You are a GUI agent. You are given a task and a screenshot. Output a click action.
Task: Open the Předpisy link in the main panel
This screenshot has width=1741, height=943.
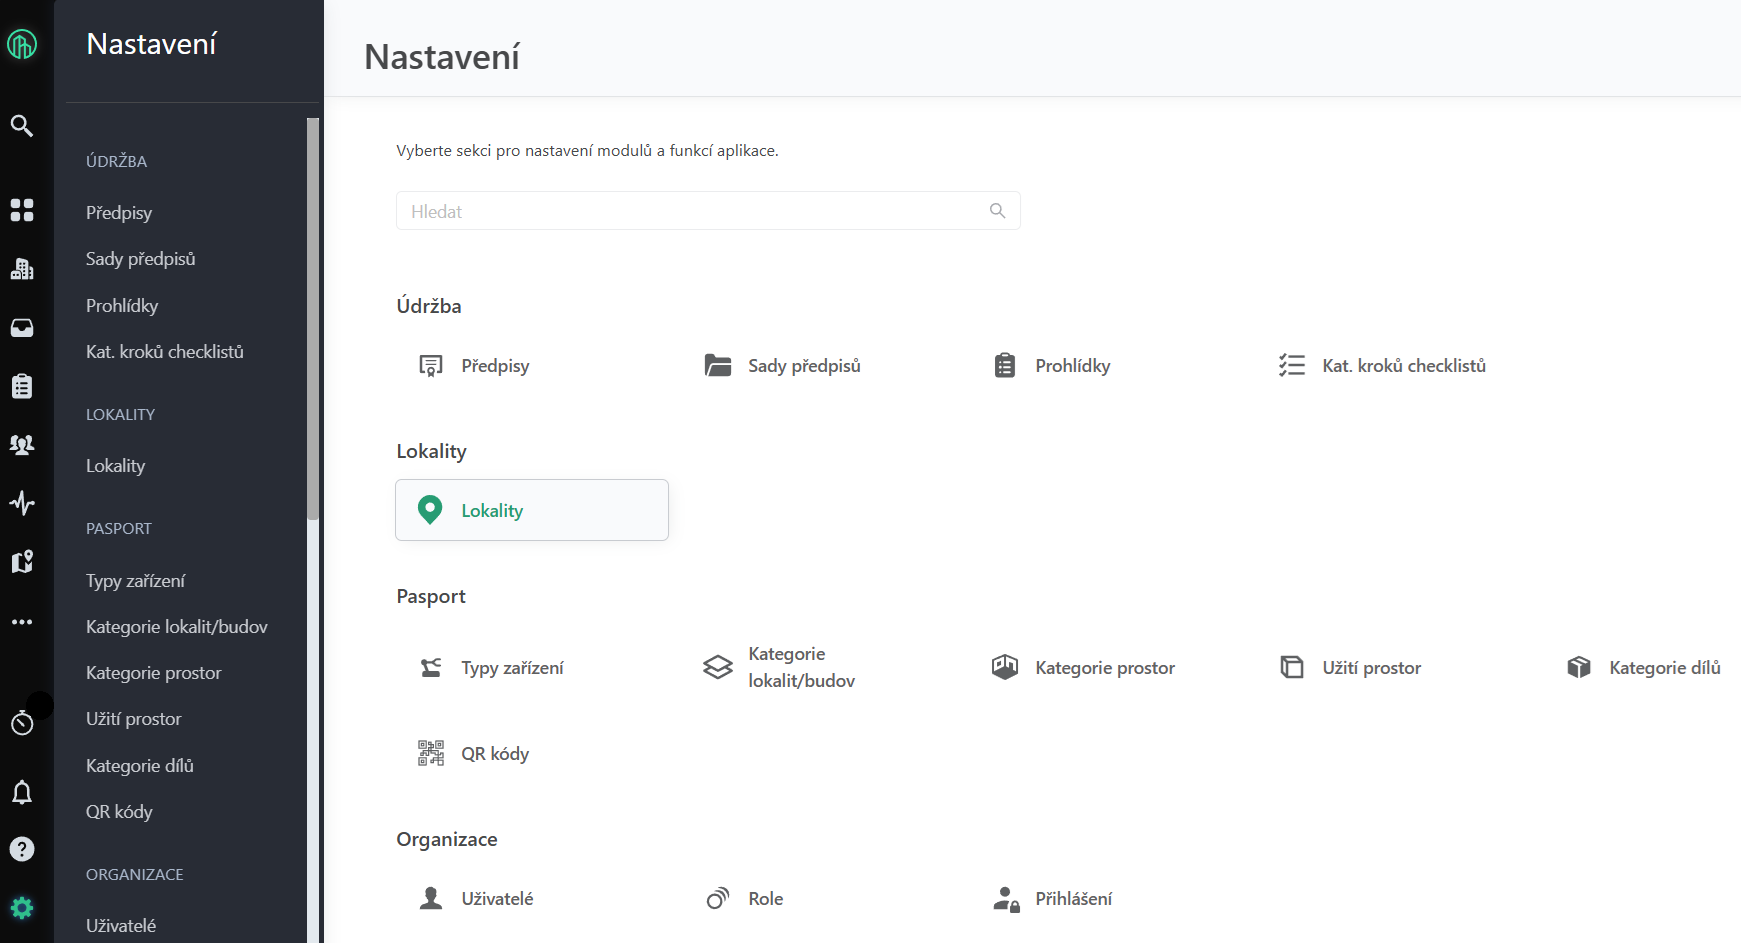(x=495, y=366)
